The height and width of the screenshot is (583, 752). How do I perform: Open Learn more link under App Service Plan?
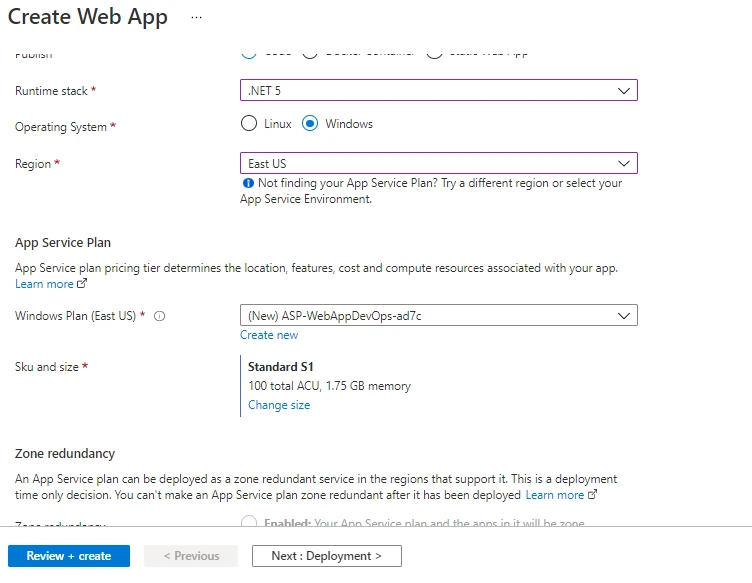point(44,284)
